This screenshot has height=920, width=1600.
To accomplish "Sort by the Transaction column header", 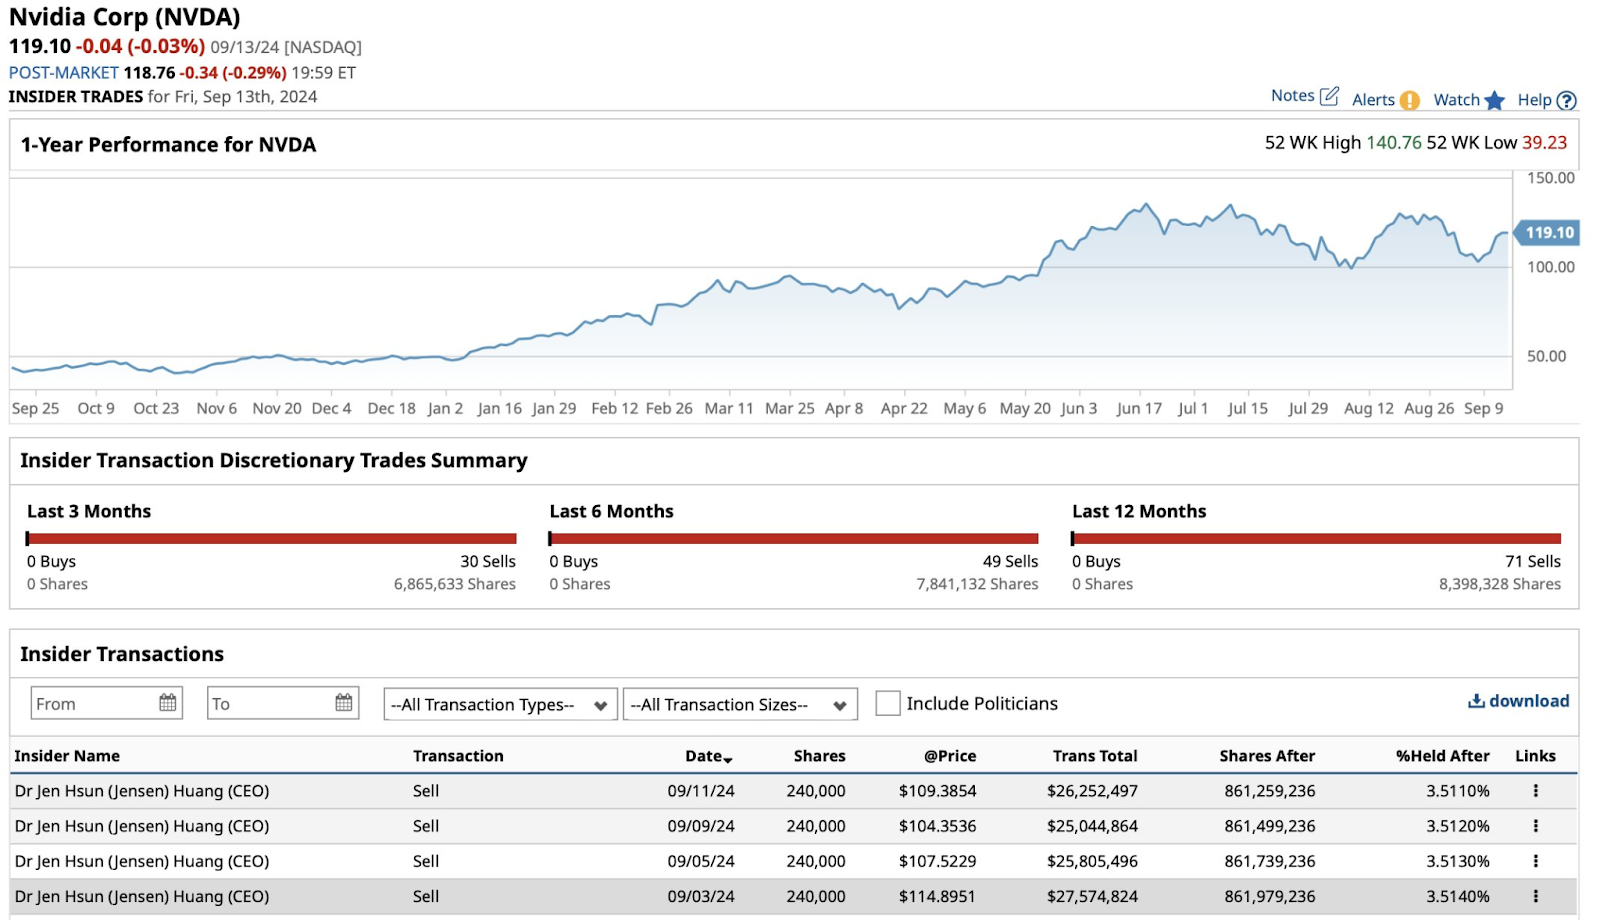I will tap(458, 756).
